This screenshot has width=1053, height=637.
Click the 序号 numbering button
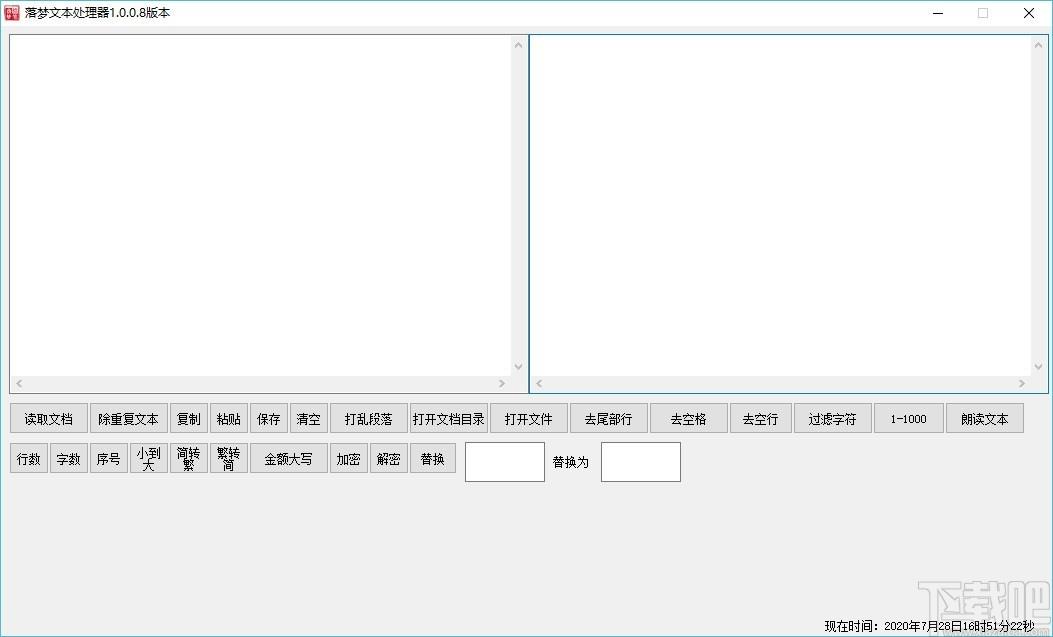109,458
